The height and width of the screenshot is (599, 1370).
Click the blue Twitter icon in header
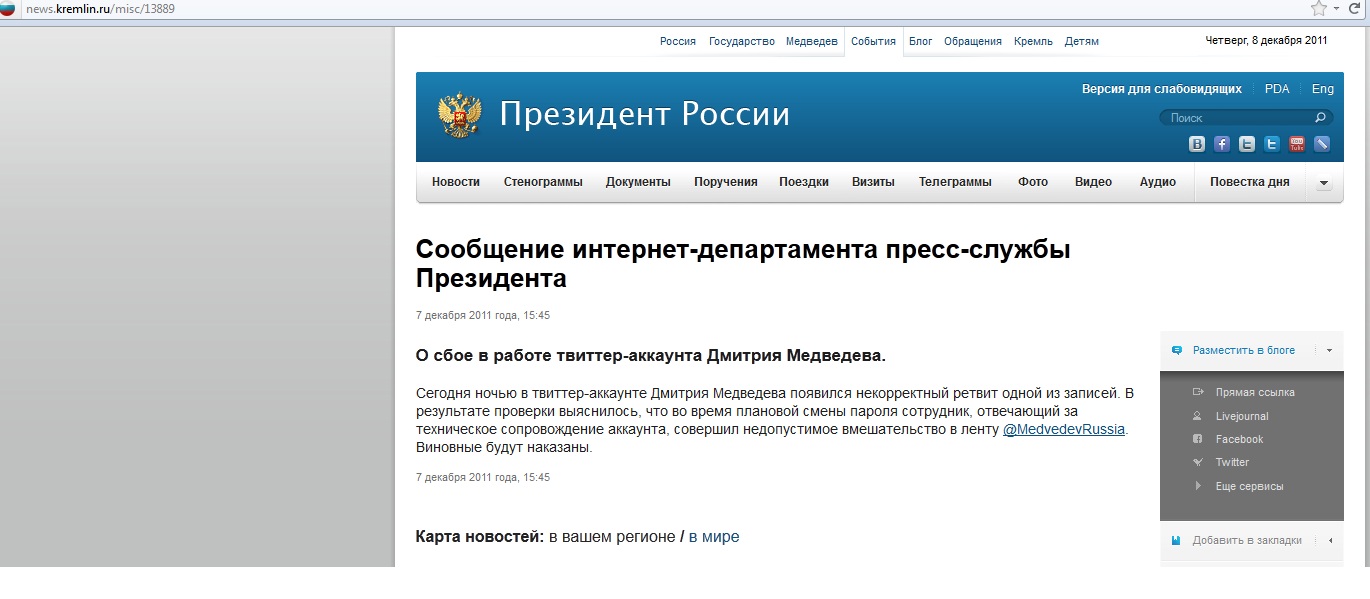[x=1272, y=144]
